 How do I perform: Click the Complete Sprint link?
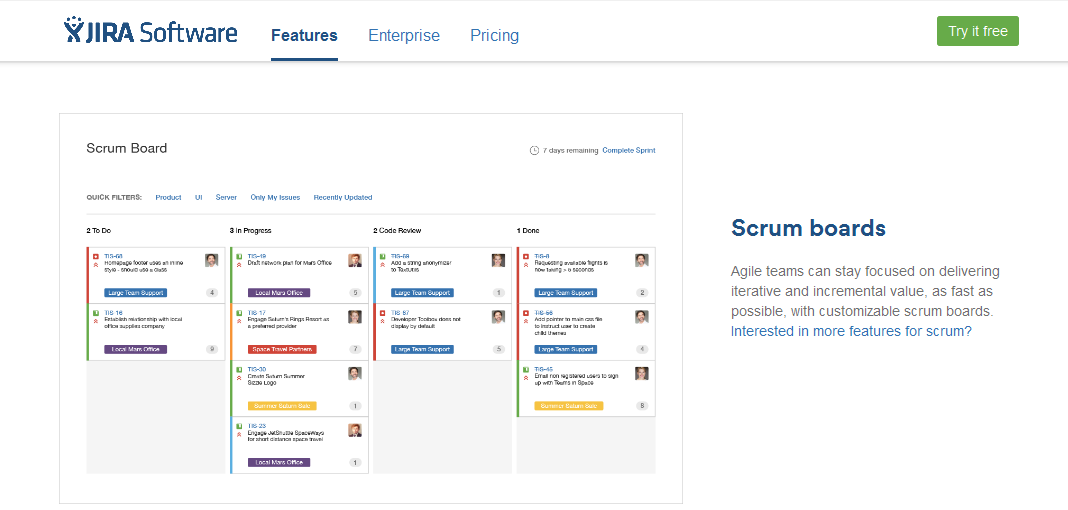coord(629,150)
